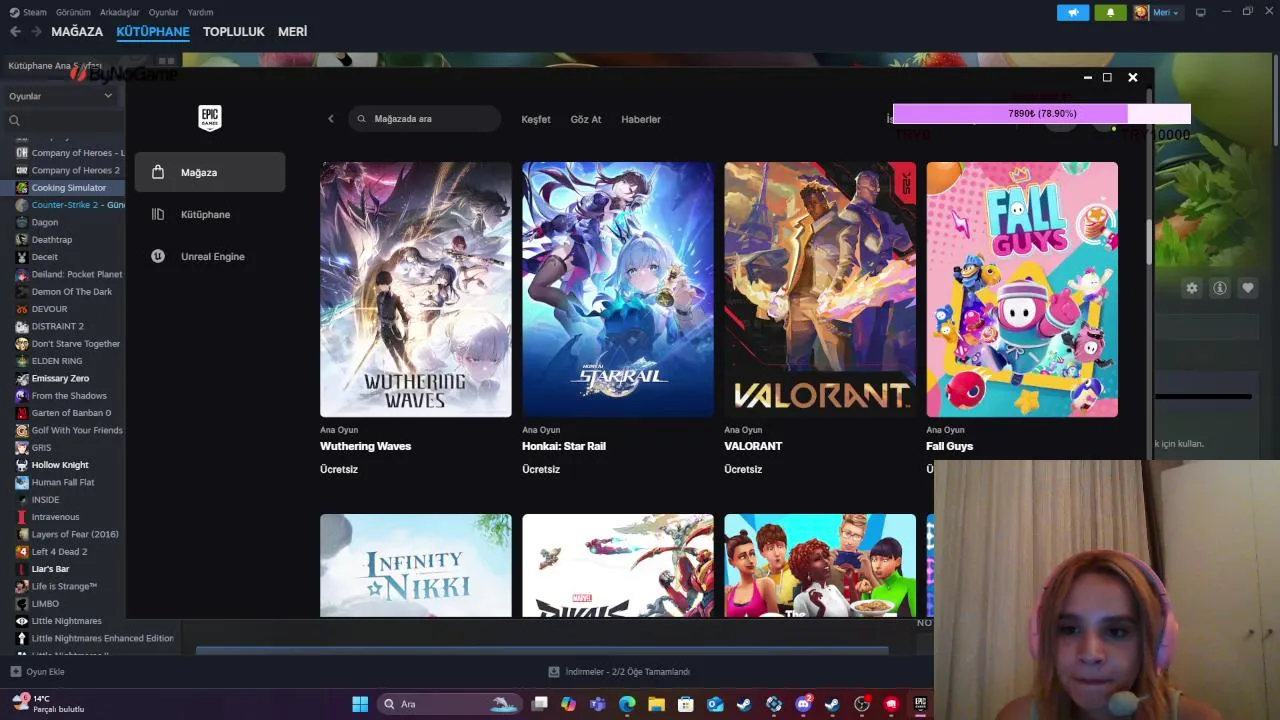Screen dimensions: 1280x720
Task: Open Steam notifications bell
Action: point(1110,12)
